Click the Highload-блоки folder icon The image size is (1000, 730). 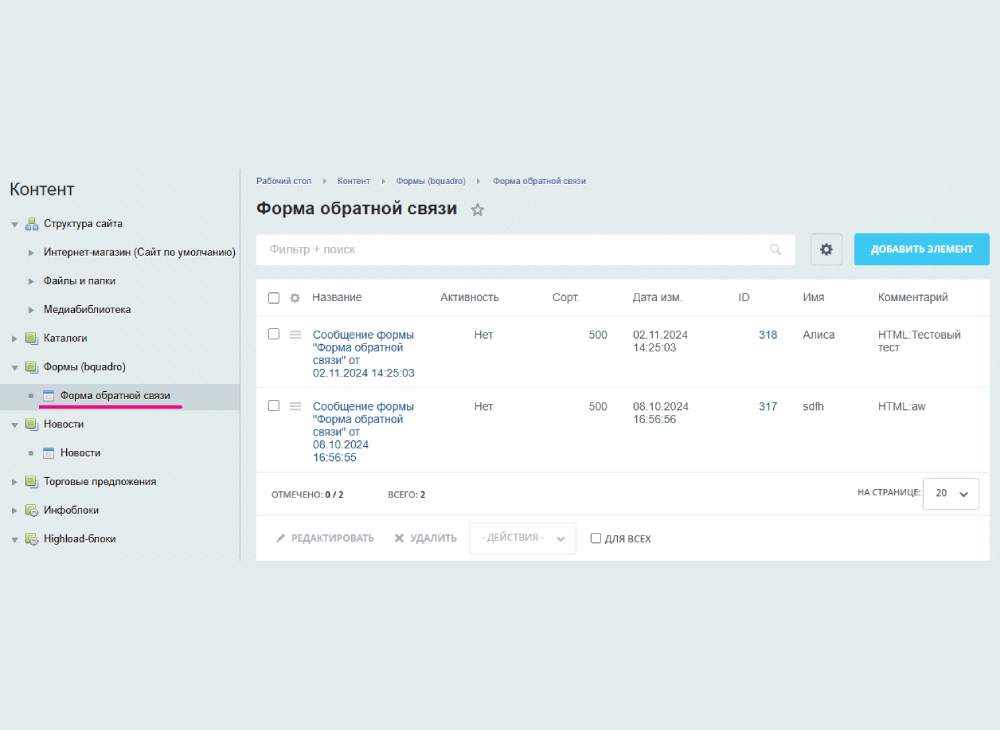tap(31, 539)
